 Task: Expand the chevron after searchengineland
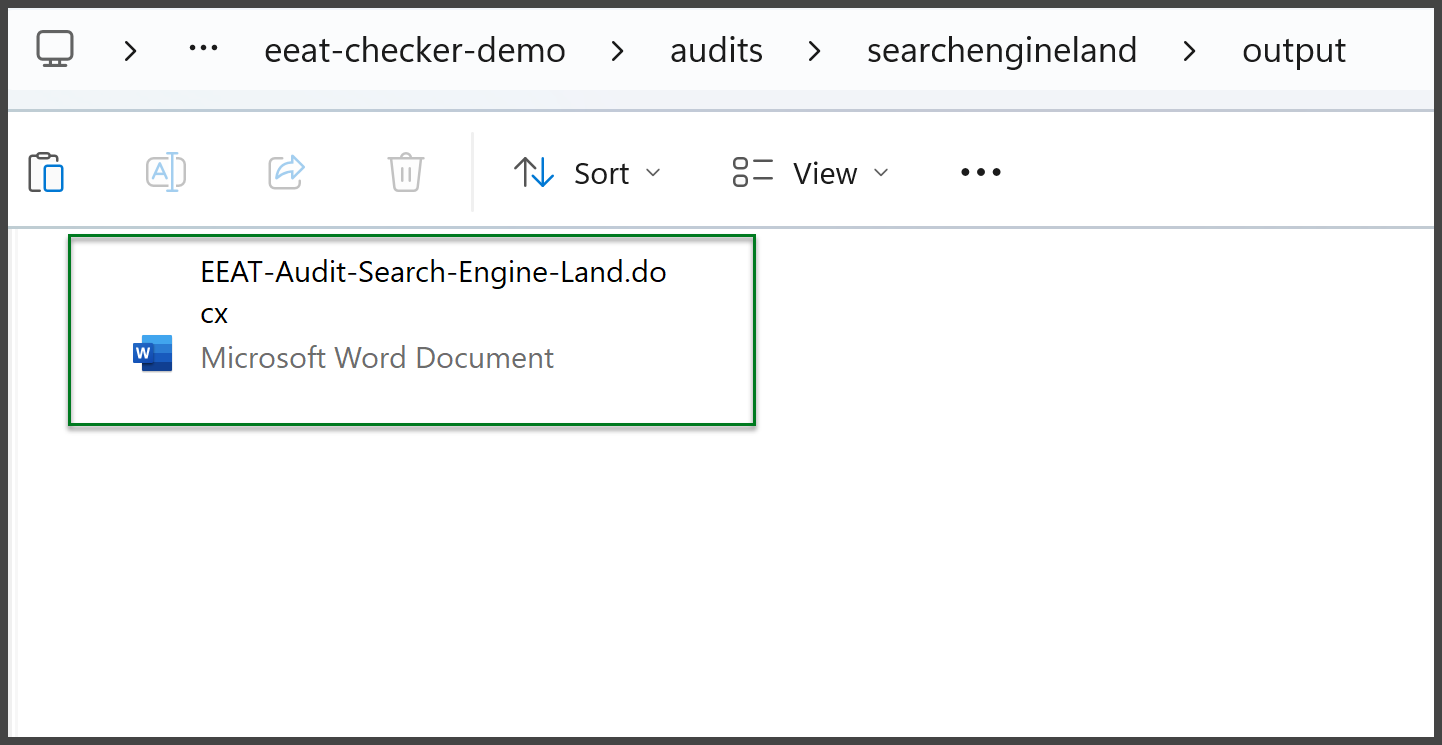(x=1189, y=50)
